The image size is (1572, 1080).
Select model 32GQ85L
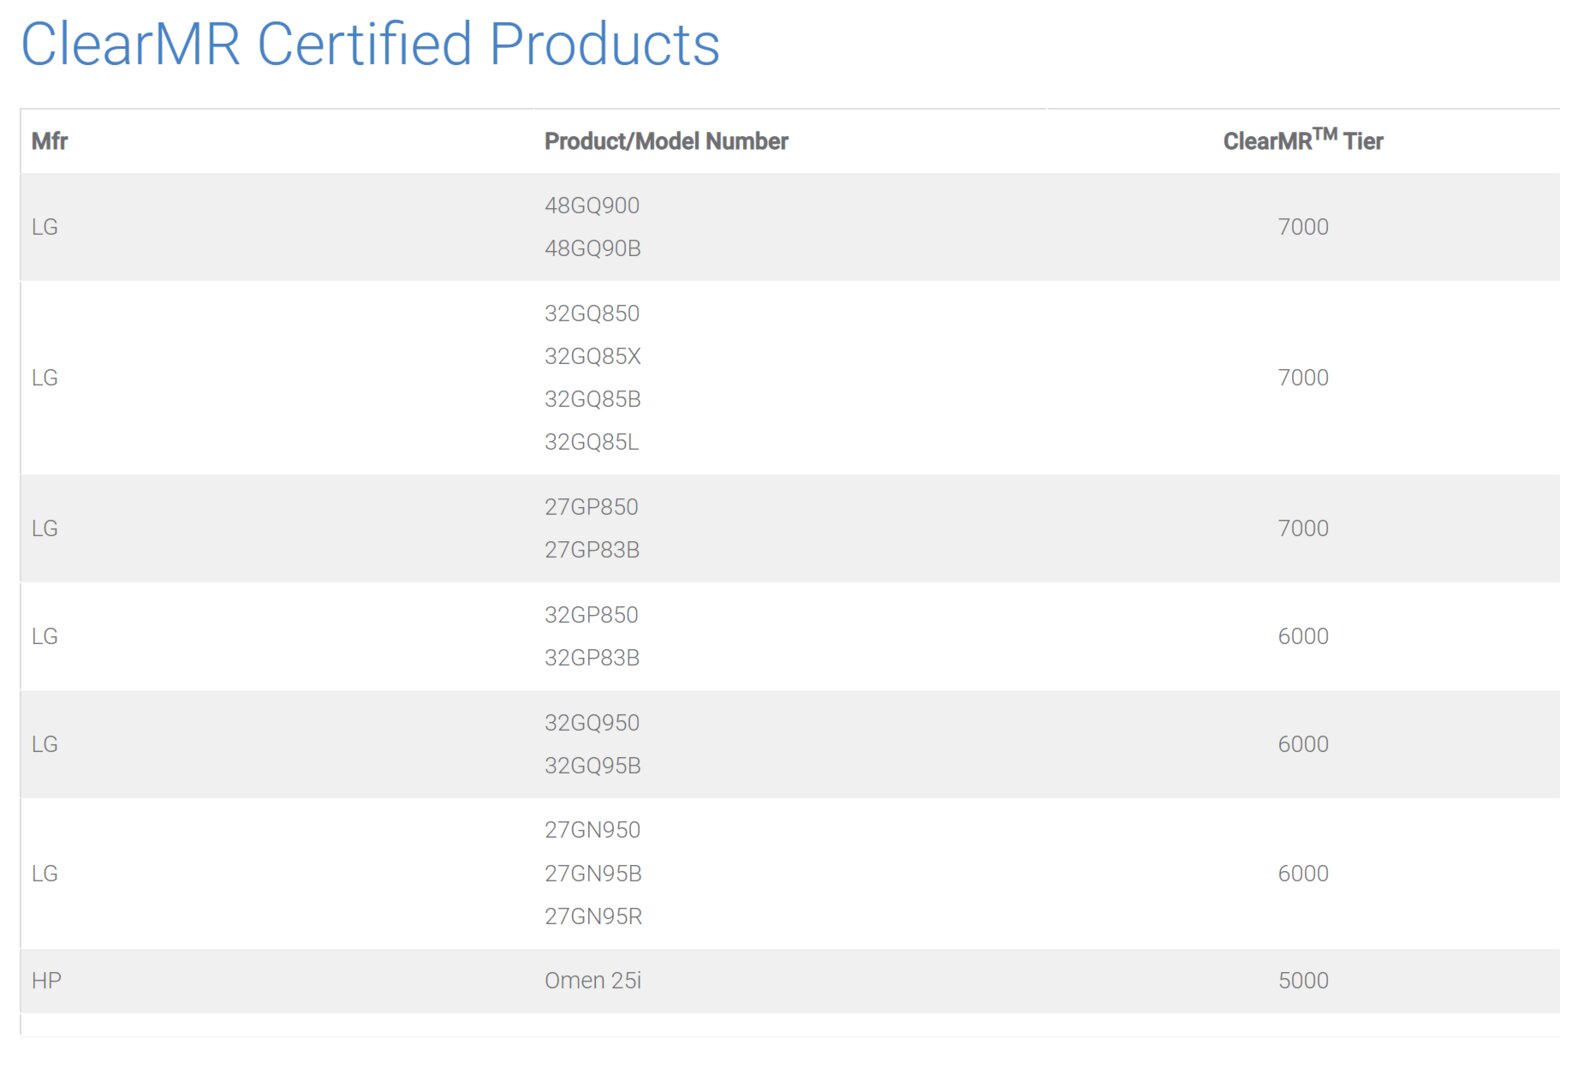pyautogui.click(x=592, y=442)
